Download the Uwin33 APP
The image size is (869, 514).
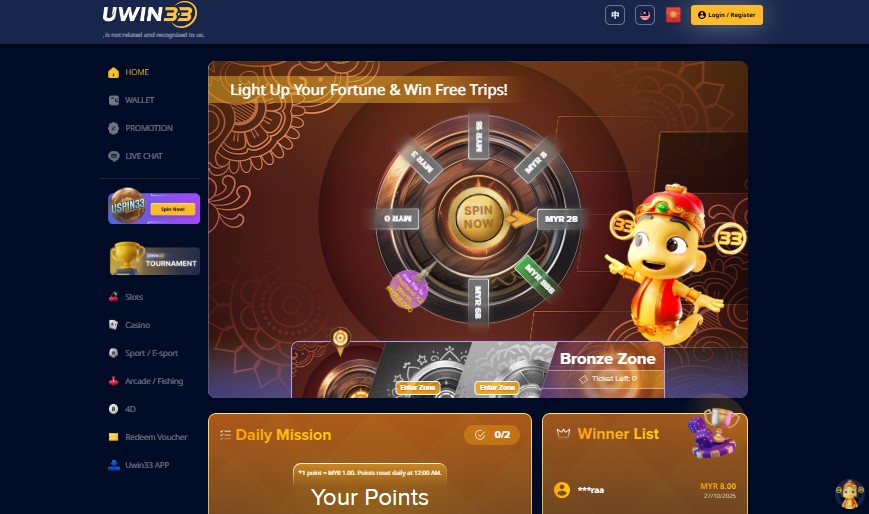click(139, 465)
